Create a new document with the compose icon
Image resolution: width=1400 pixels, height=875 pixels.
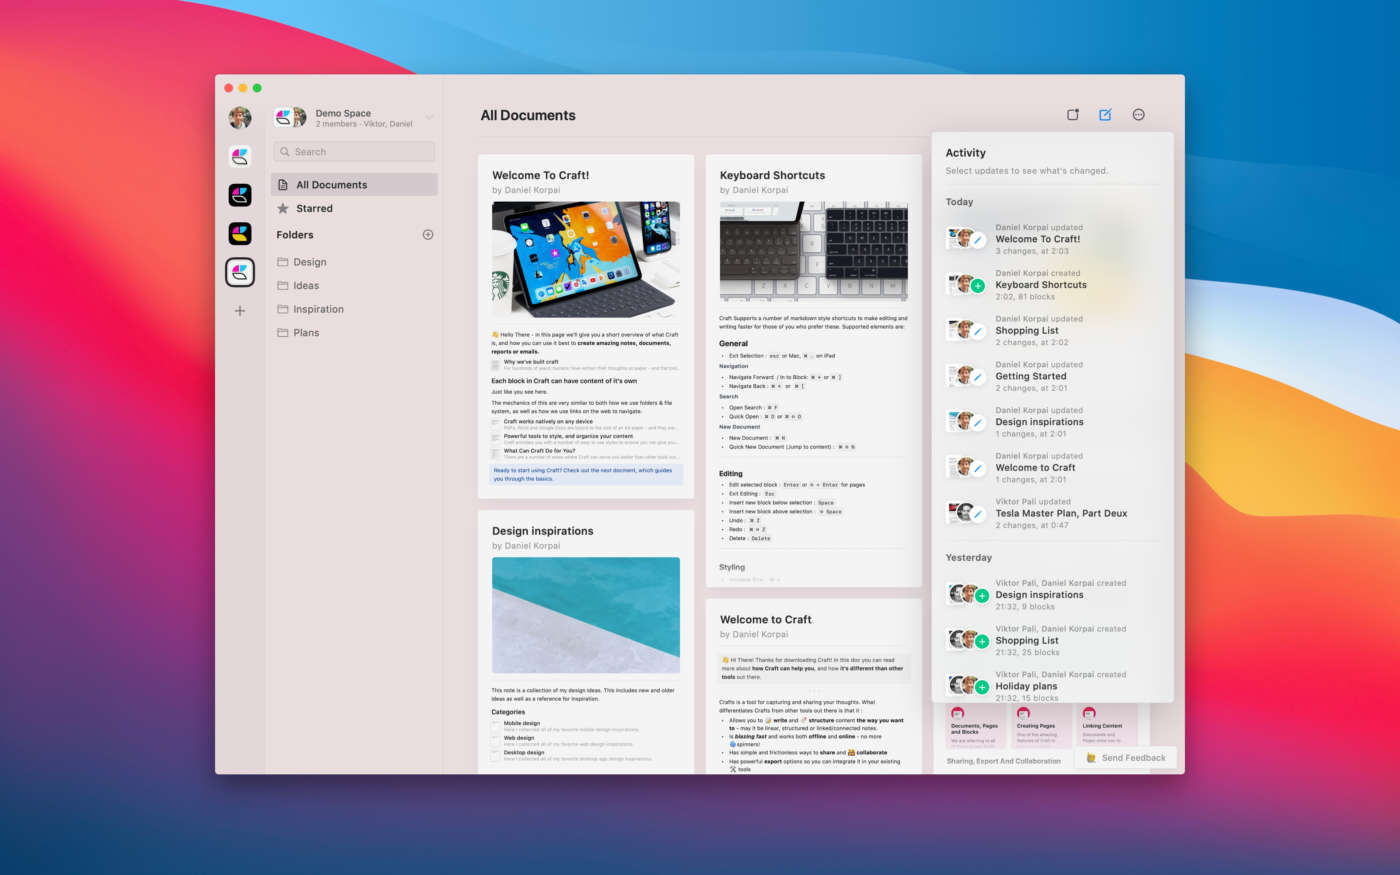pyautogui.click(x=1105, y=115)
